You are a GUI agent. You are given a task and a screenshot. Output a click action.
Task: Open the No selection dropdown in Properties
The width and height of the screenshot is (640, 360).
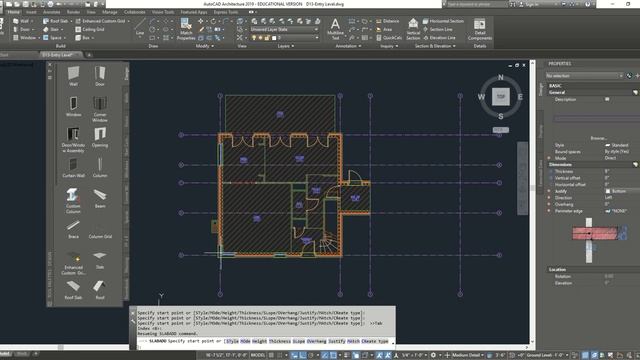click(x=584, y=76)
